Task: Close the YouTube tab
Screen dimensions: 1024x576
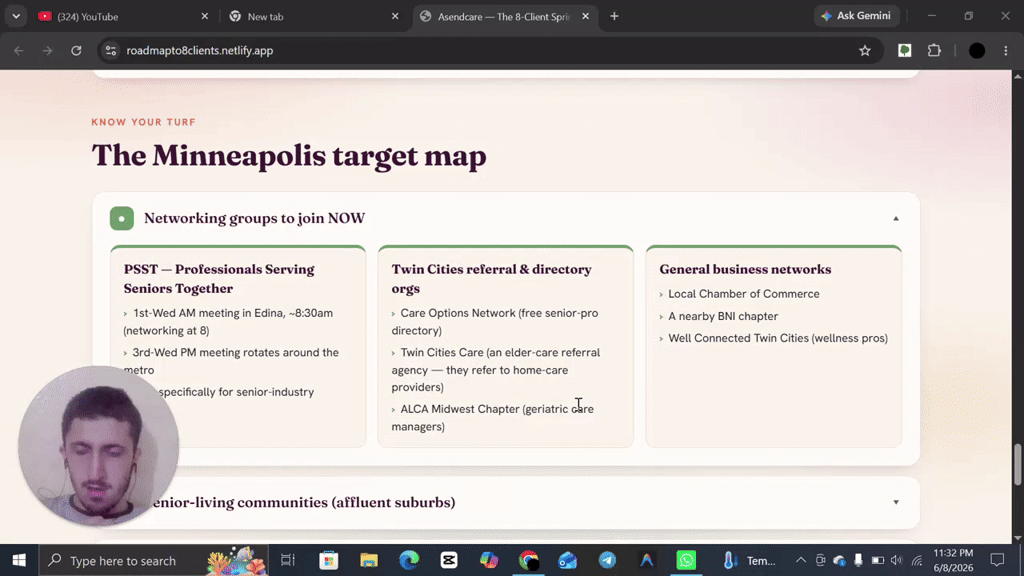Action: click(204, 16)
